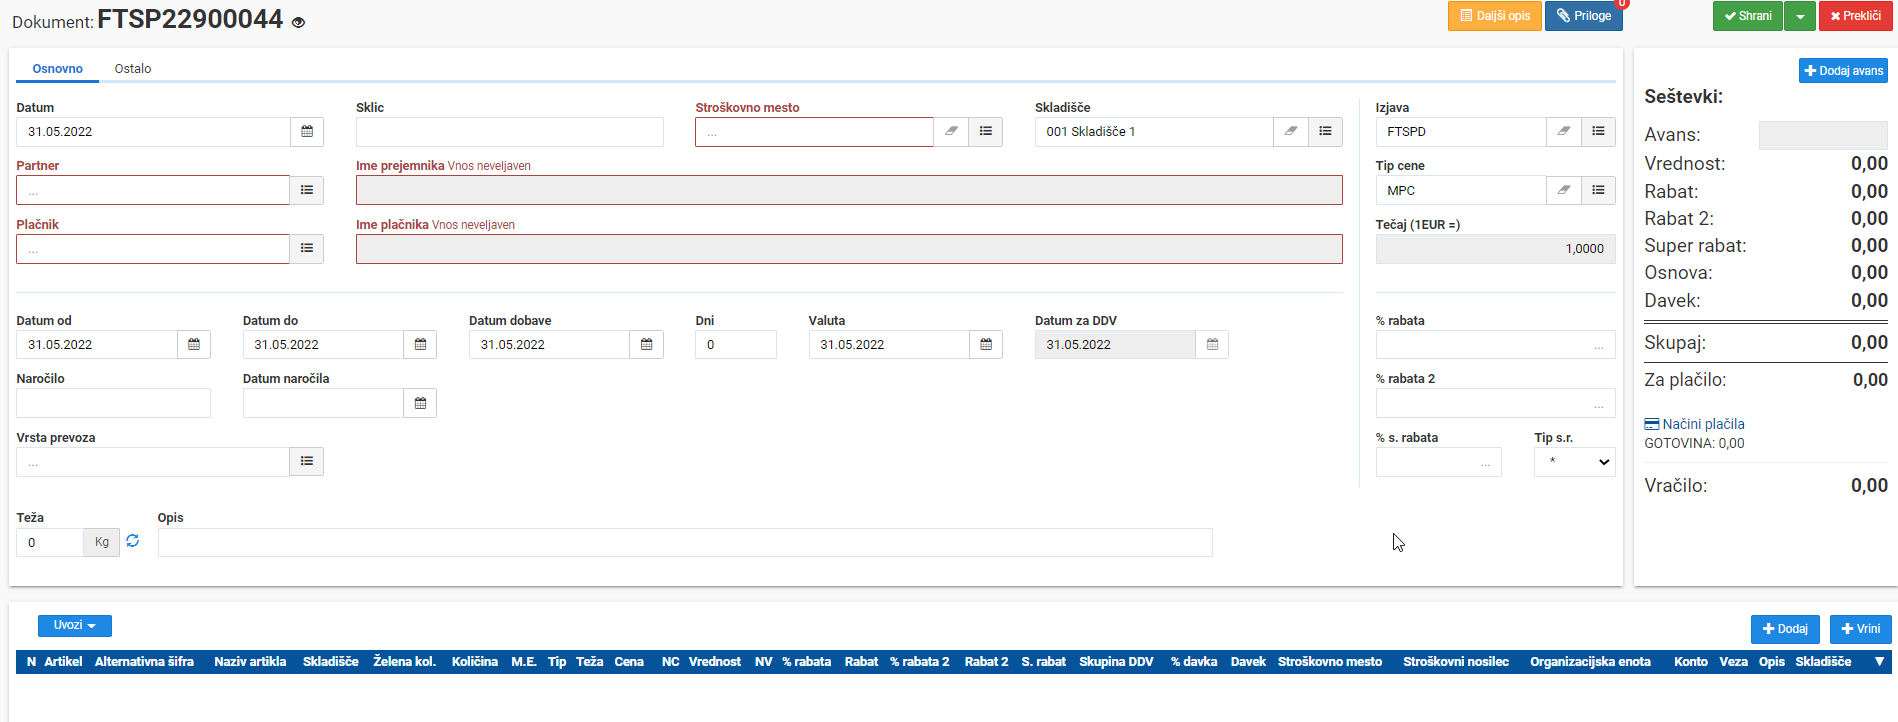The image size is (1898, 722).
Task: Click the Konto column header
Action: (x=1691, y=662)
